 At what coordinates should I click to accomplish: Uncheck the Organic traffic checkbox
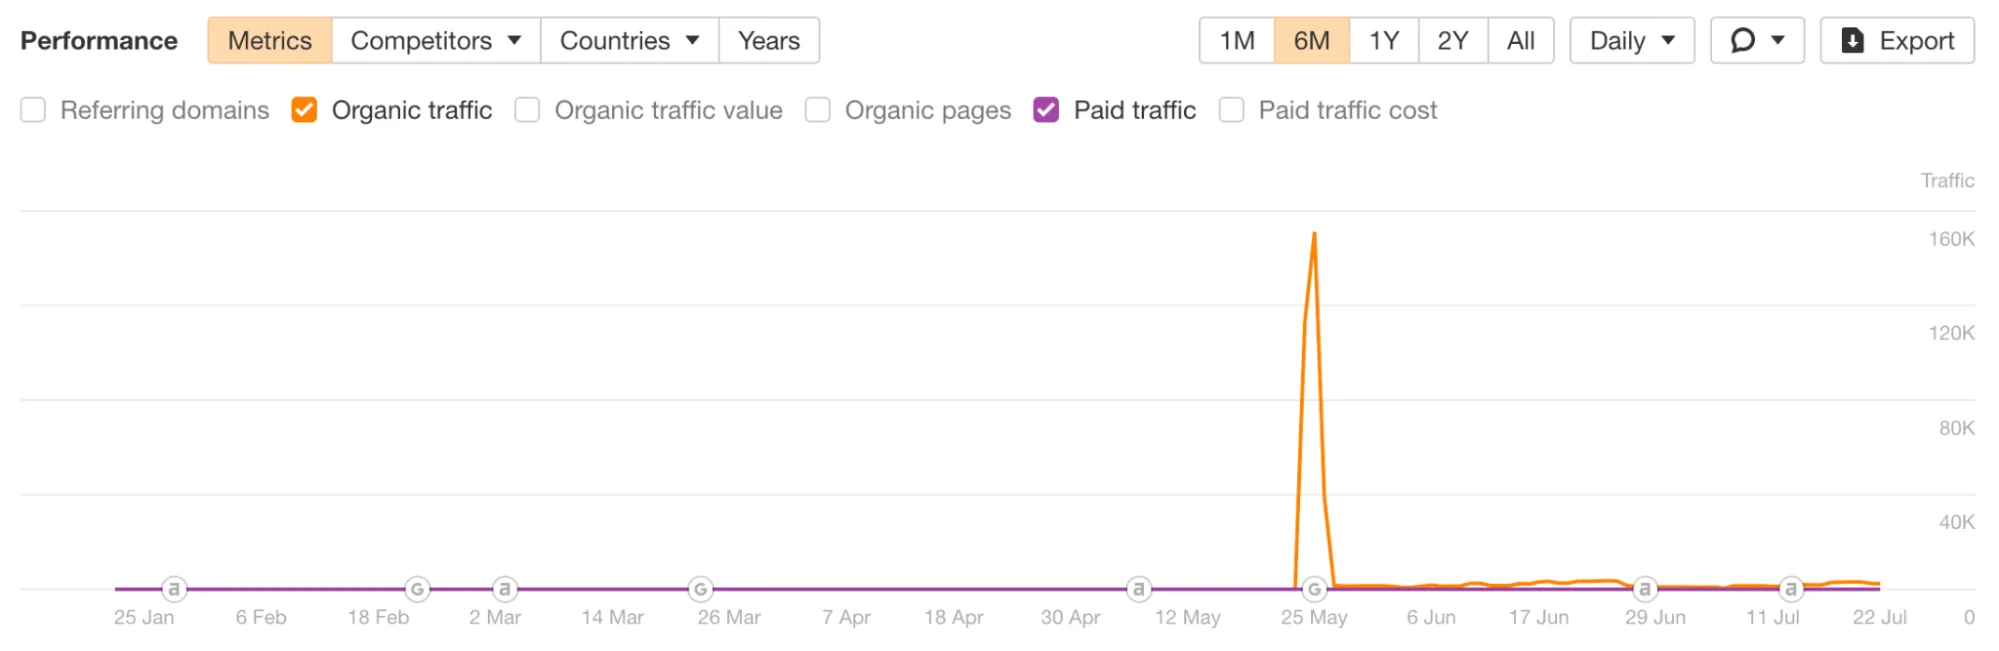click(x=304, y=110)
